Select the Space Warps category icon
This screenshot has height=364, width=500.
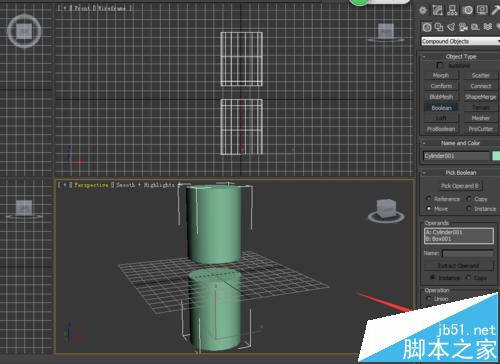pyautogui.click(x=488, y=27)
